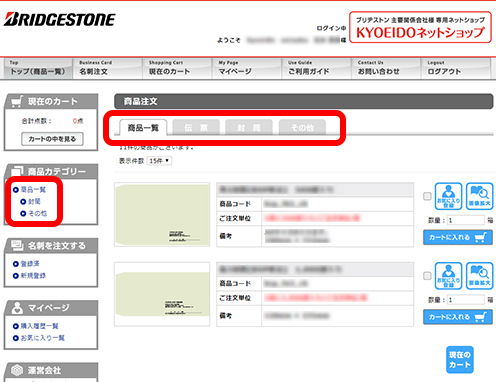Click floating 現在のカート button
Screen dimensions: 496x382
460,360
